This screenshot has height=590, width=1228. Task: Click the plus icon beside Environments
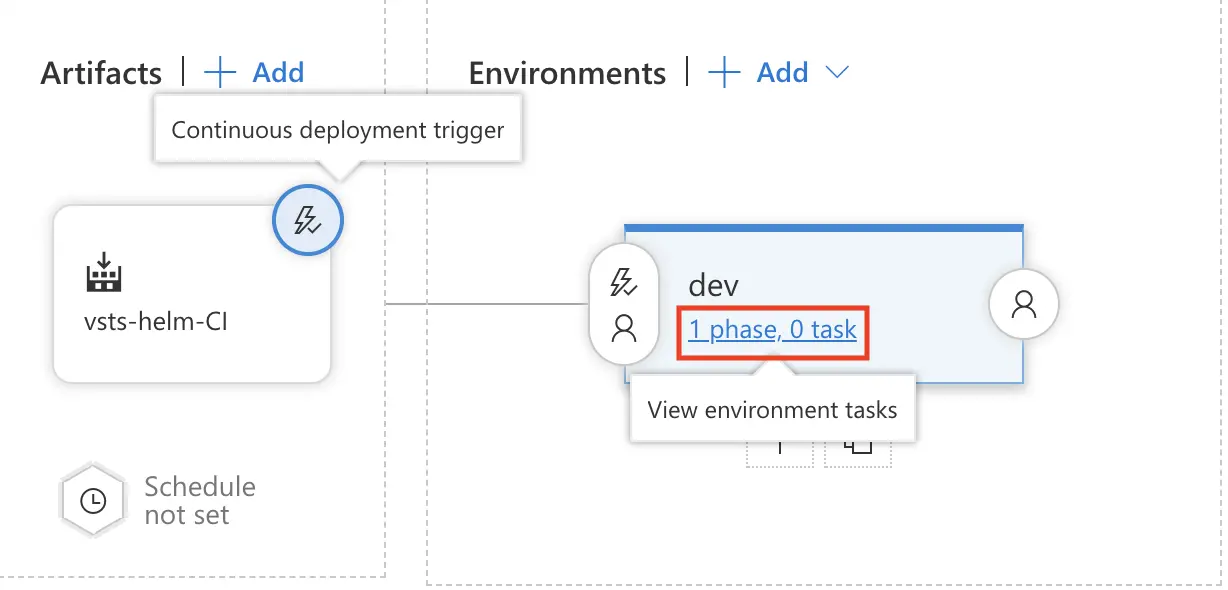point(724,72)
